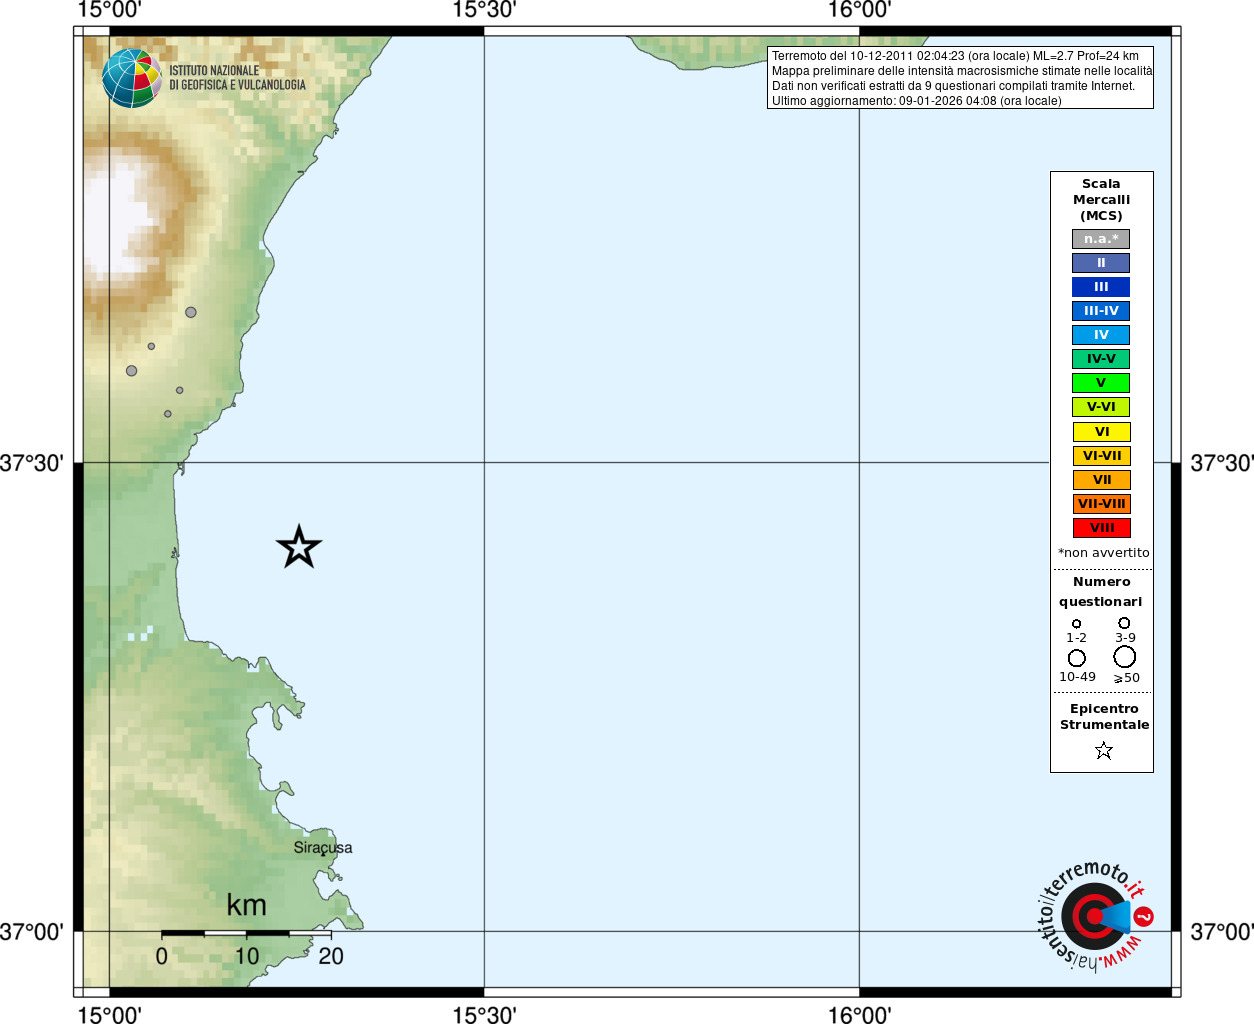Click the II intensity swatch in legend

pos(1101,263)
